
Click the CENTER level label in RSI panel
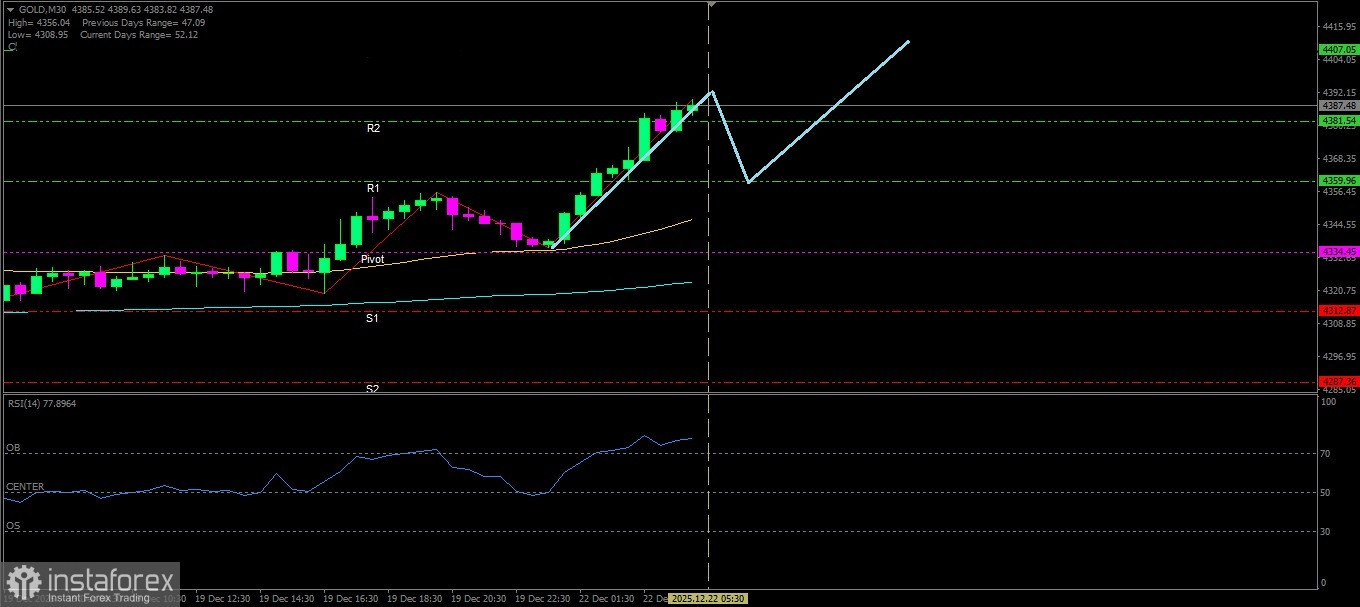click(25, 487)
